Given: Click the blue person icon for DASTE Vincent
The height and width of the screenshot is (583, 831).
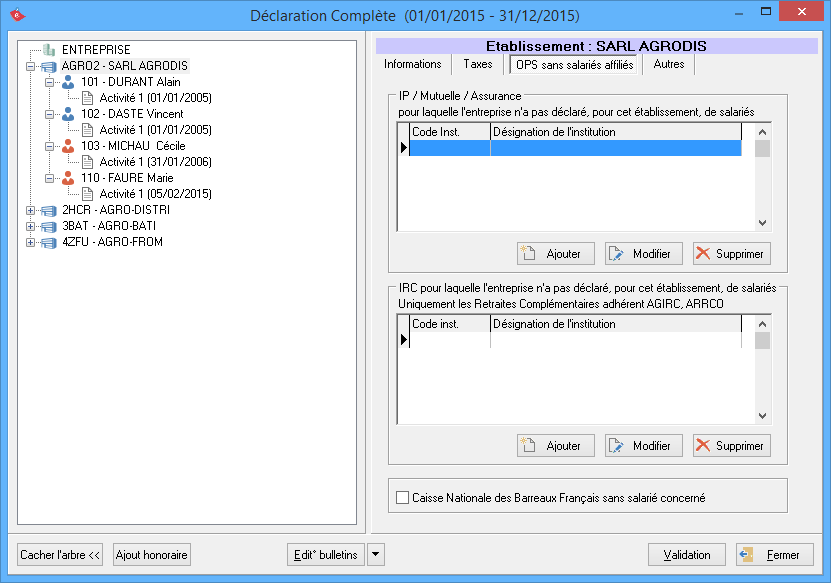Looking at the screenshot, I should pos(68,114).
